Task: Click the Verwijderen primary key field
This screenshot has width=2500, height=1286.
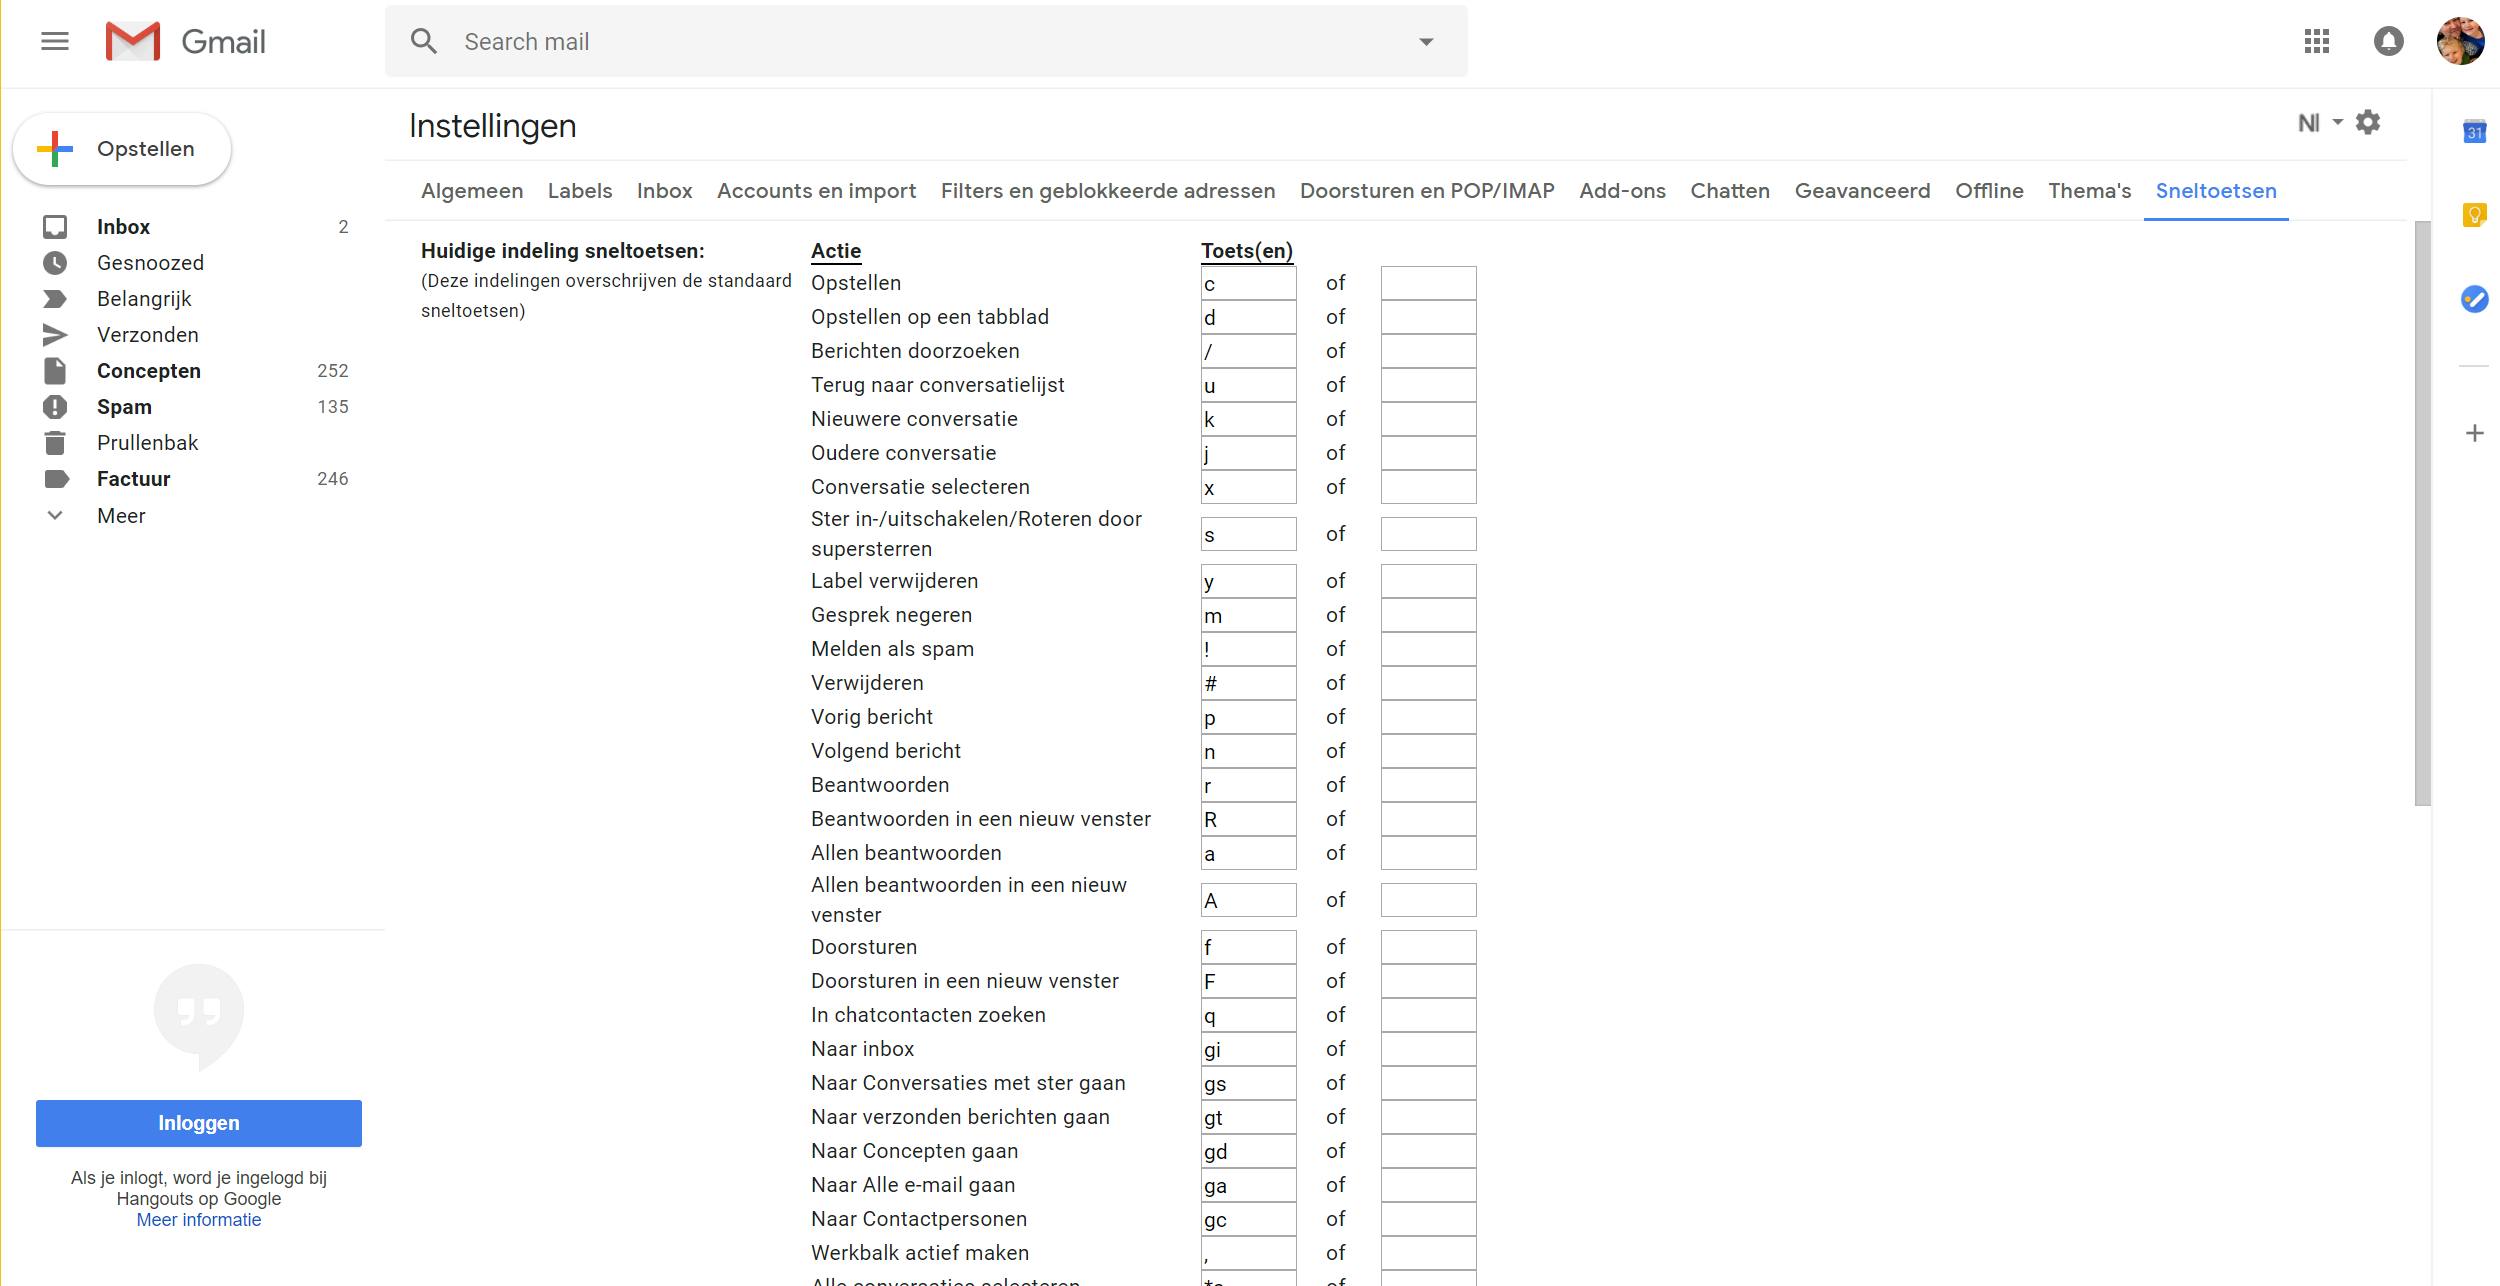Action: [1248, 684]
